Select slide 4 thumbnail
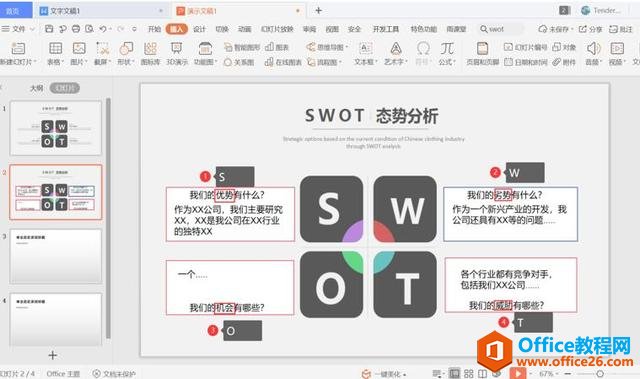 (56, 320)
